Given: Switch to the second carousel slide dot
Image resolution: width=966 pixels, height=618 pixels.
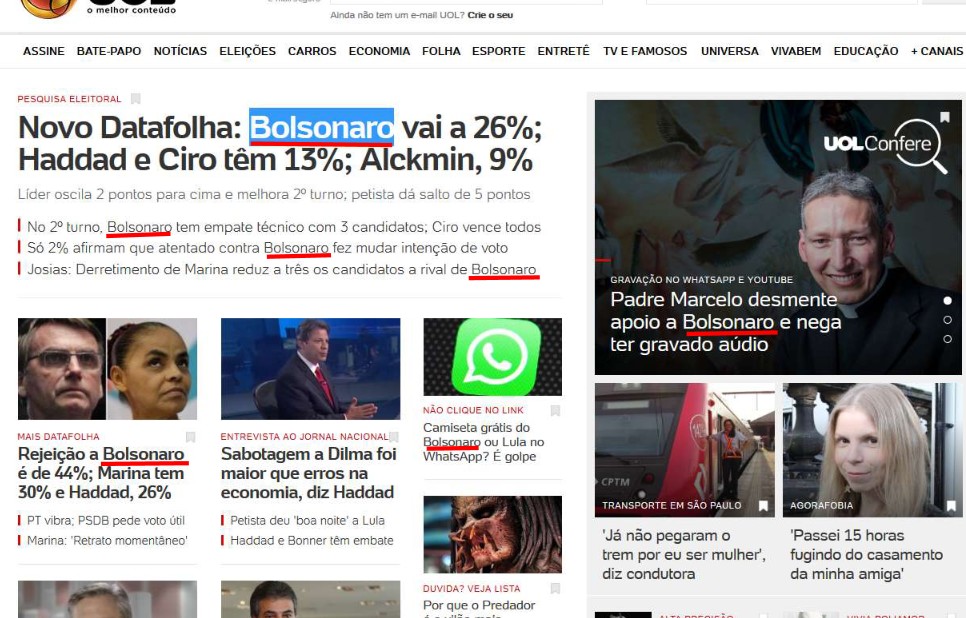Looking at the screenshot, I should [x=948, y=320].
